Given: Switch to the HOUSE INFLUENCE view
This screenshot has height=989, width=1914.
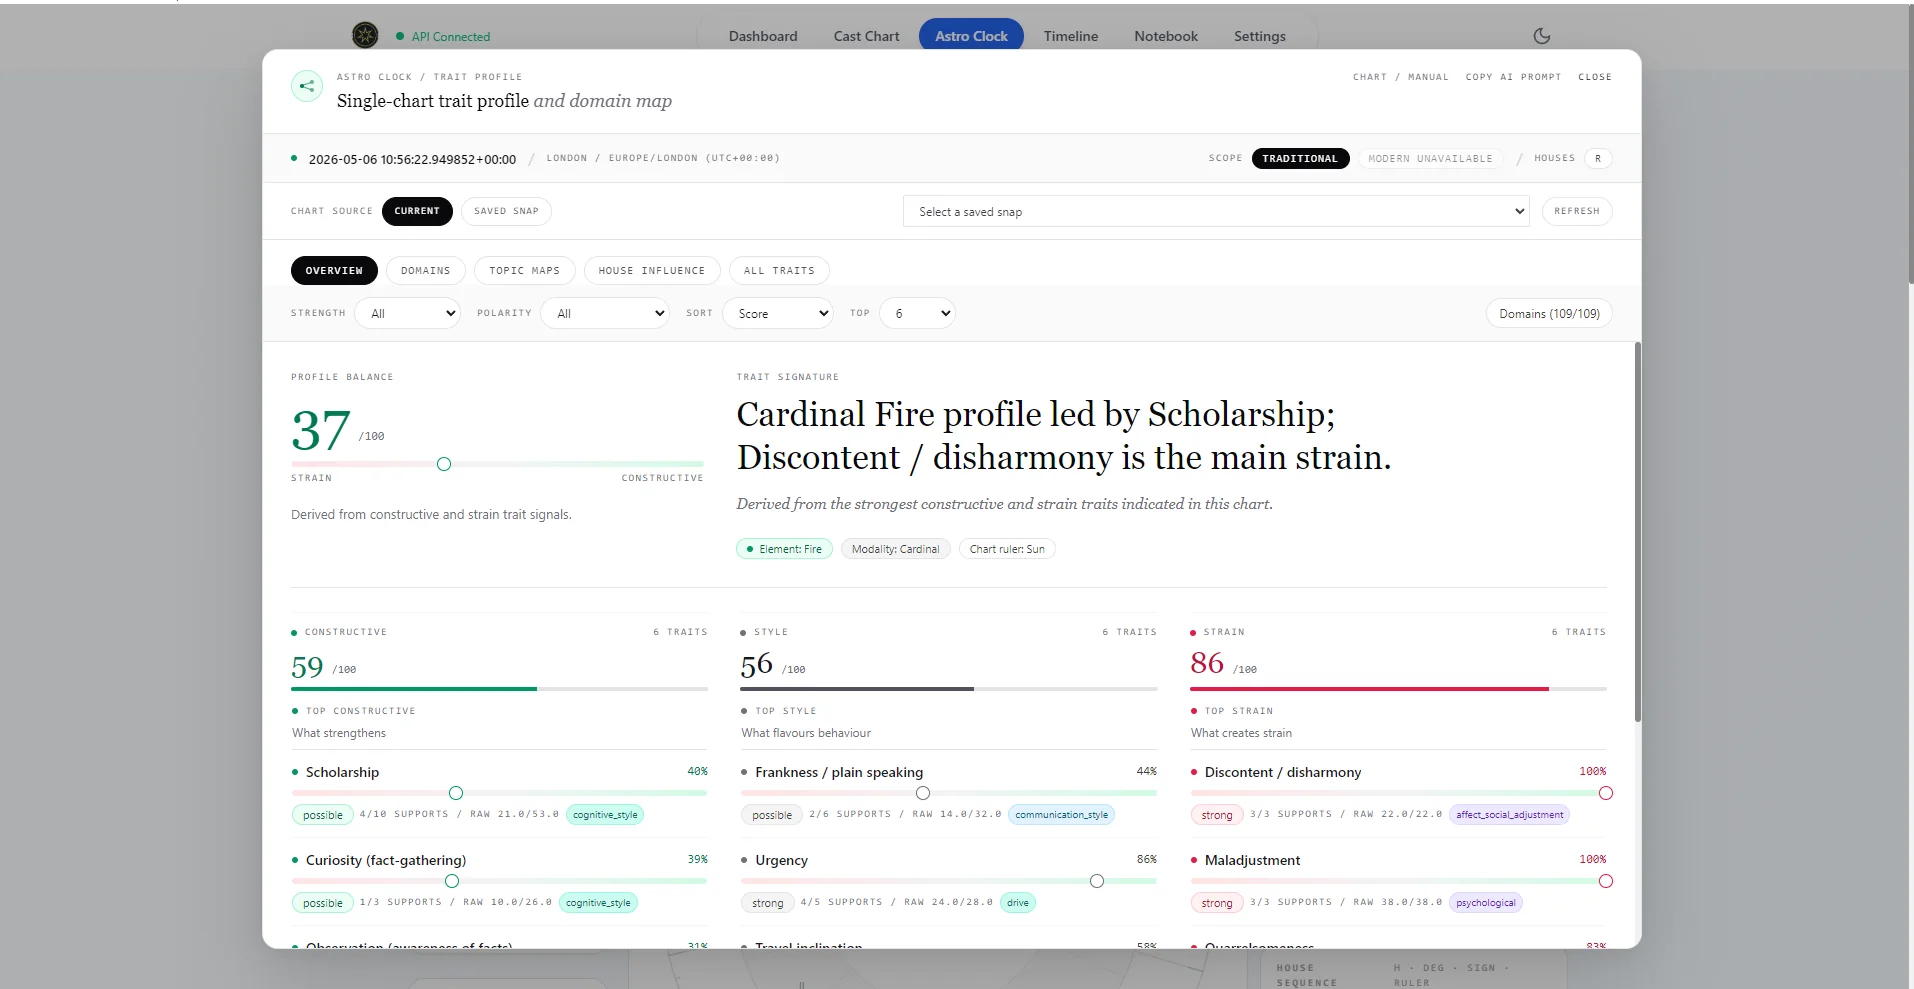Looking at the screenshot, I should point(652,270).
